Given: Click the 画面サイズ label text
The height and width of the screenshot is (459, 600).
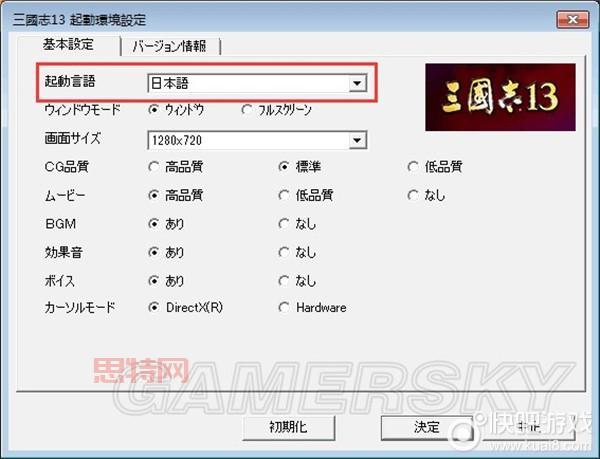Looking at the screenshot, I should pyautogui.click(x=73, y=138).
